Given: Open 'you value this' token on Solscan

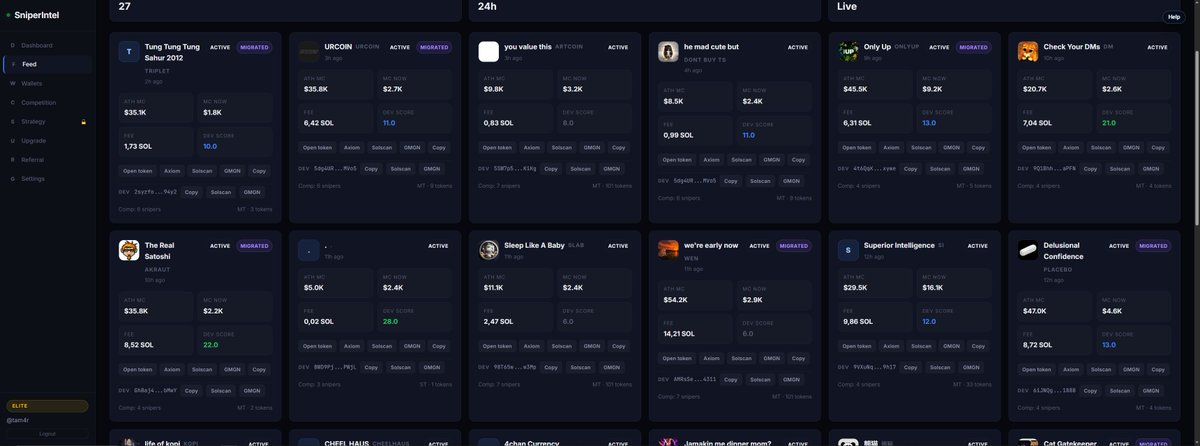Looking at the screenshot, I should (562, 147).
